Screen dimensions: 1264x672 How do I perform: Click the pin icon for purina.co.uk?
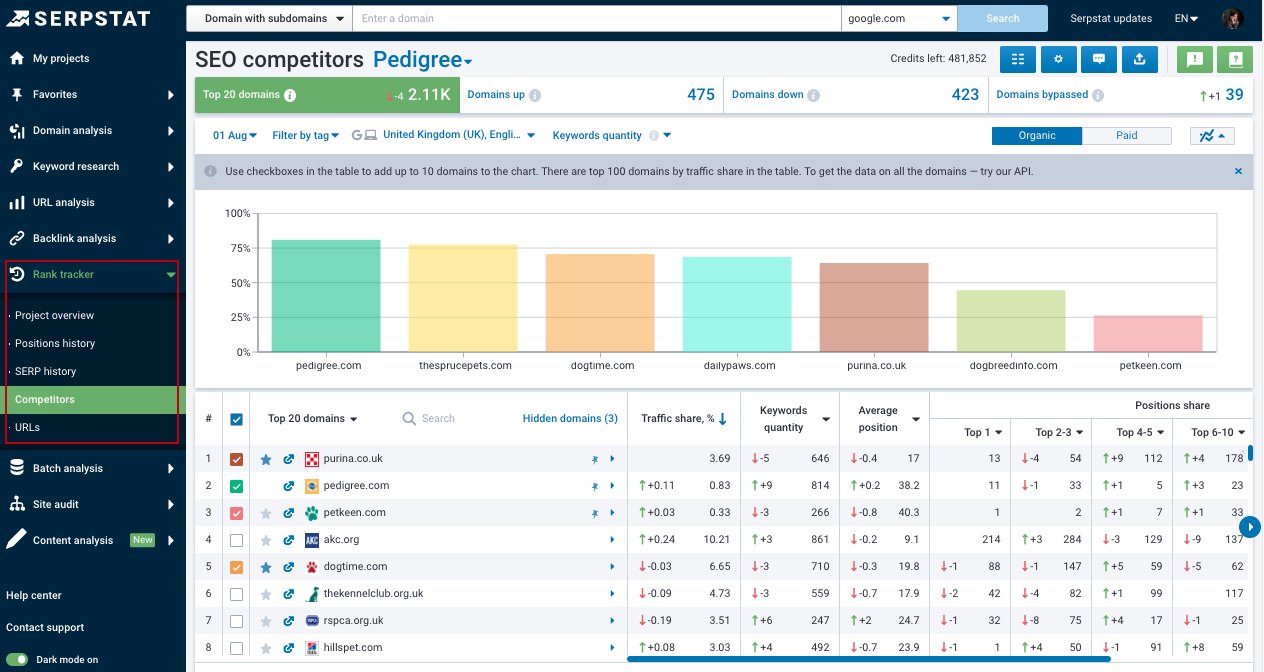click(x=594, y=459)
